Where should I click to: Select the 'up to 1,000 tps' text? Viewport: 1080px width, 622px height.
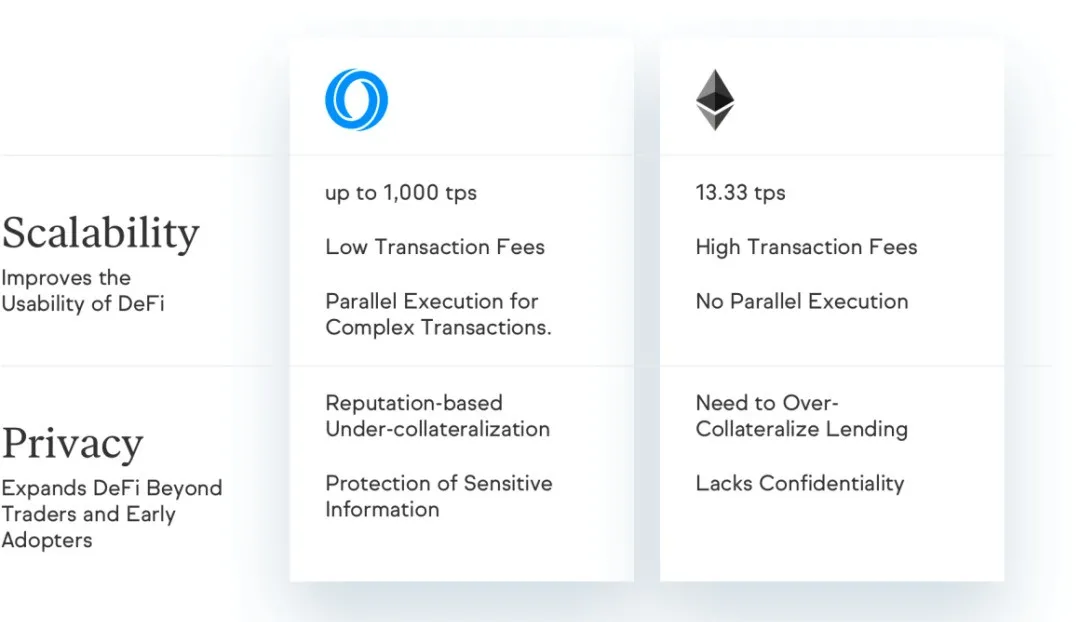coord(401,193)
